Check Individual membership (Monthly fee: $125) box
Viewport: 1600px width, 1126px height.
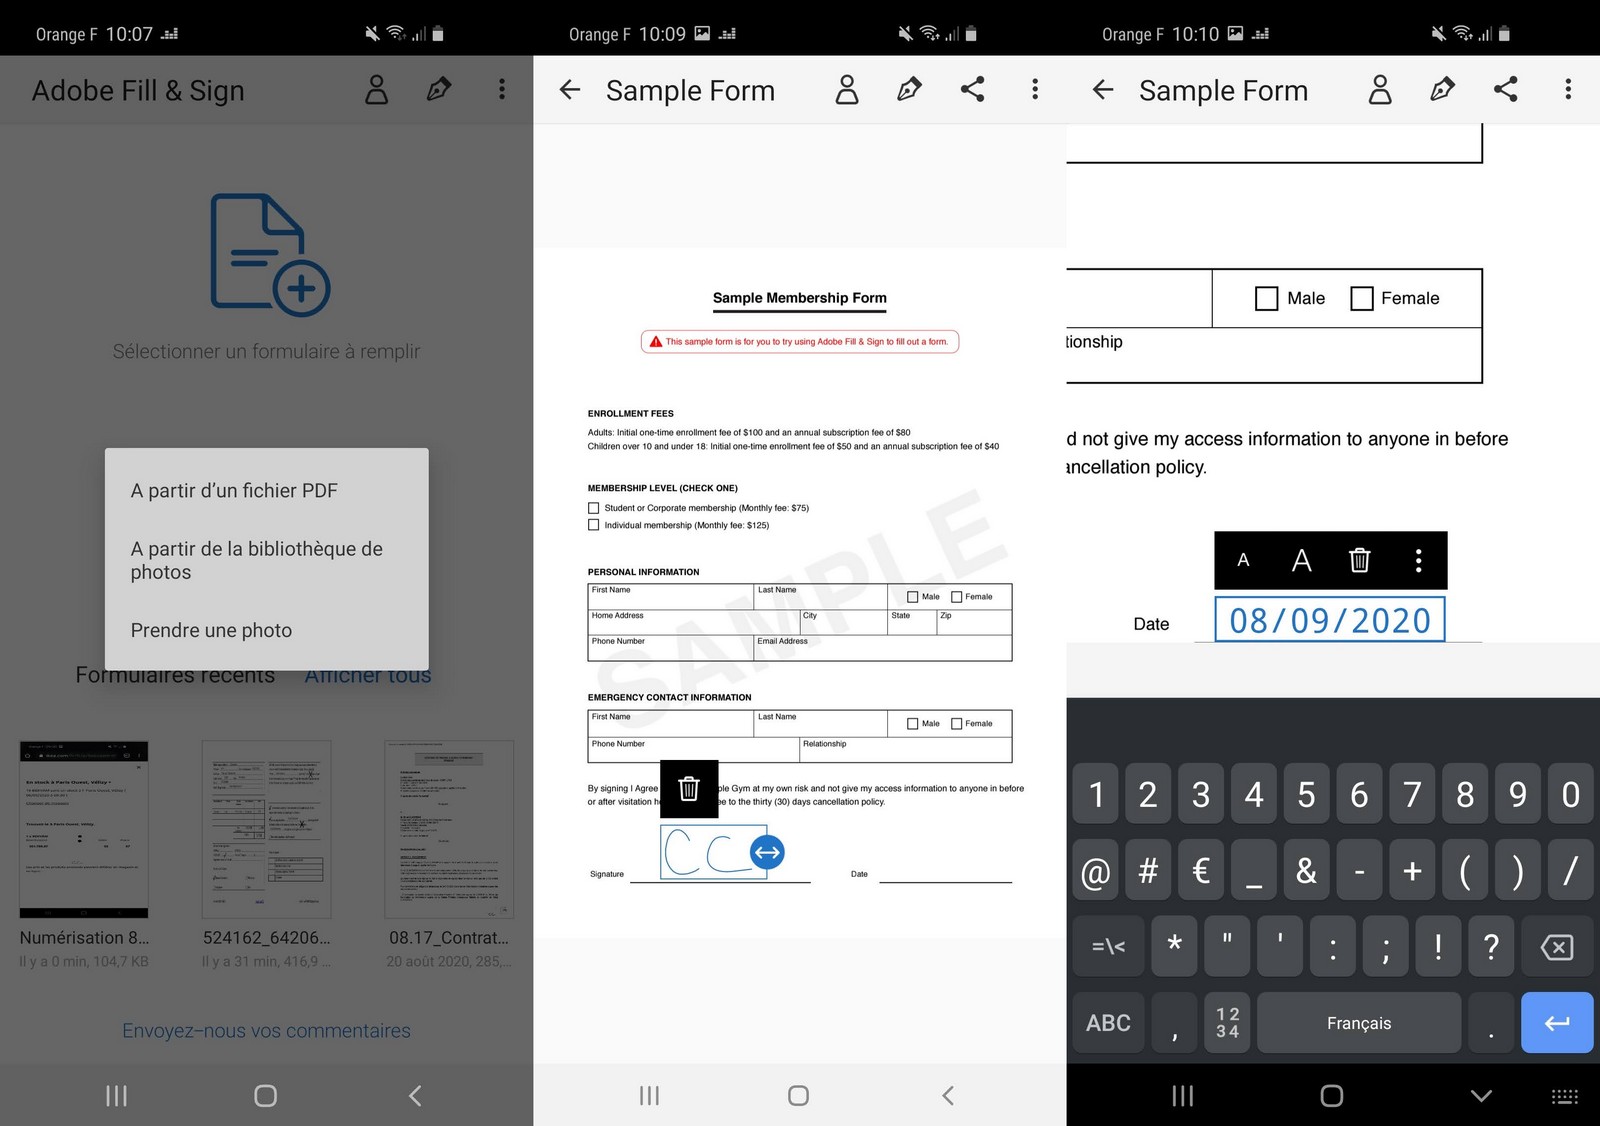point(594,525)
